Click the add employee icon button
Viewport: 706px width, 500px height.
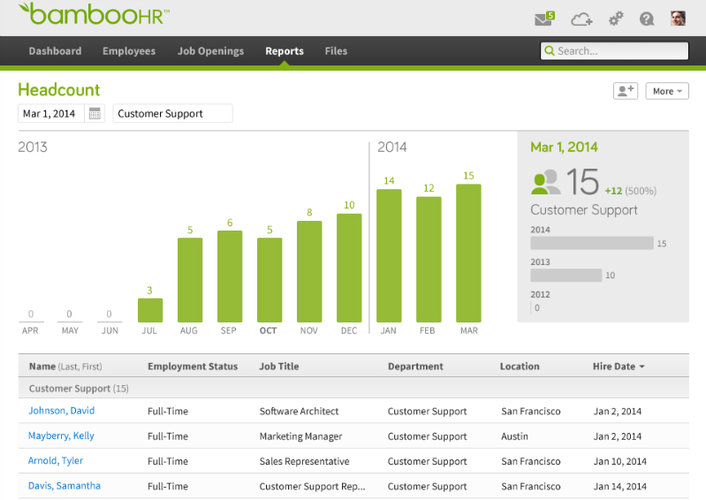pos(625,91)
